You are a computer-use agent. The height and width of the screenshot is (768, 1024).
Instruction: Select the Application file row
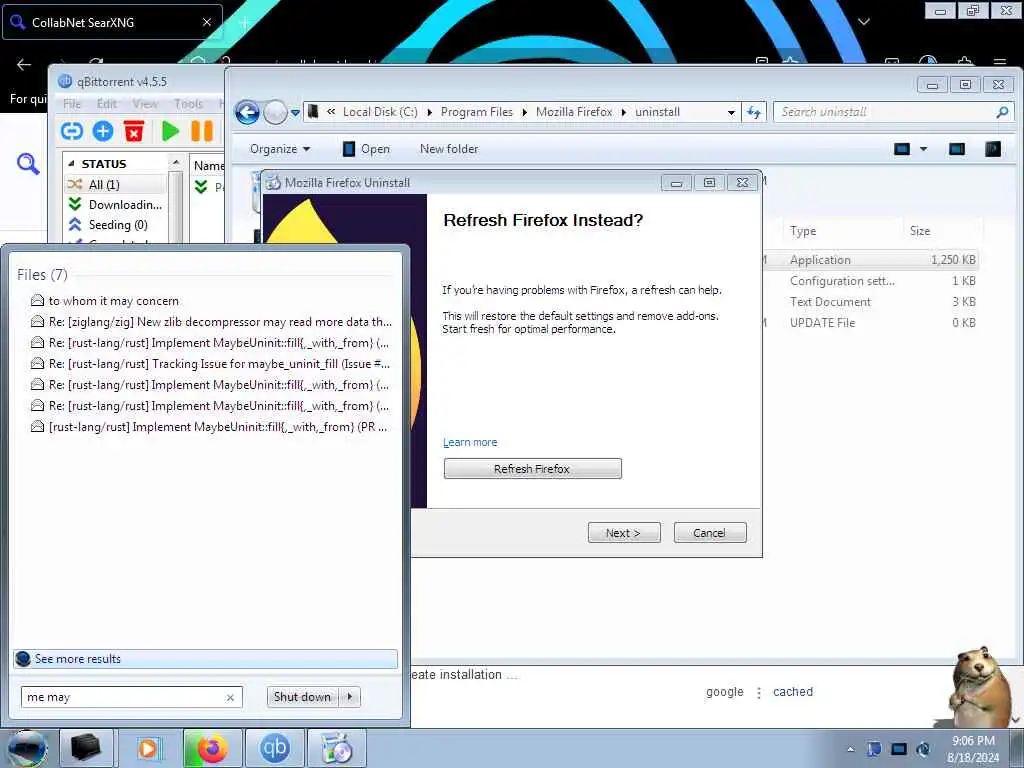point(871,260)
